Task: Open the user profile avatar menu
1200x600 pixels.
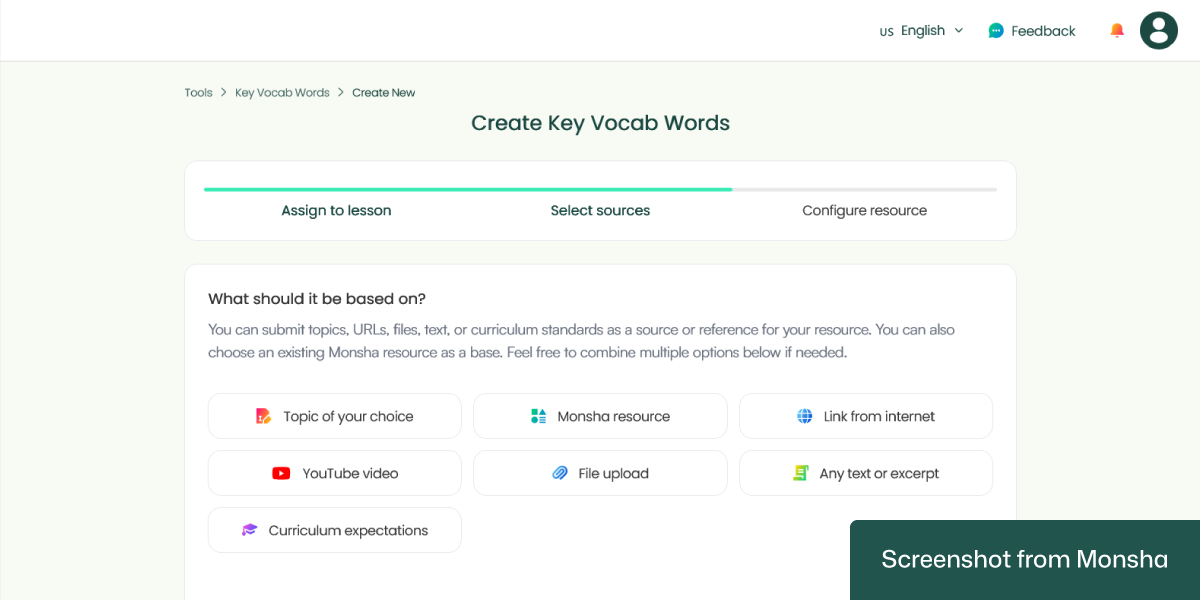Action: [1159, 31]
